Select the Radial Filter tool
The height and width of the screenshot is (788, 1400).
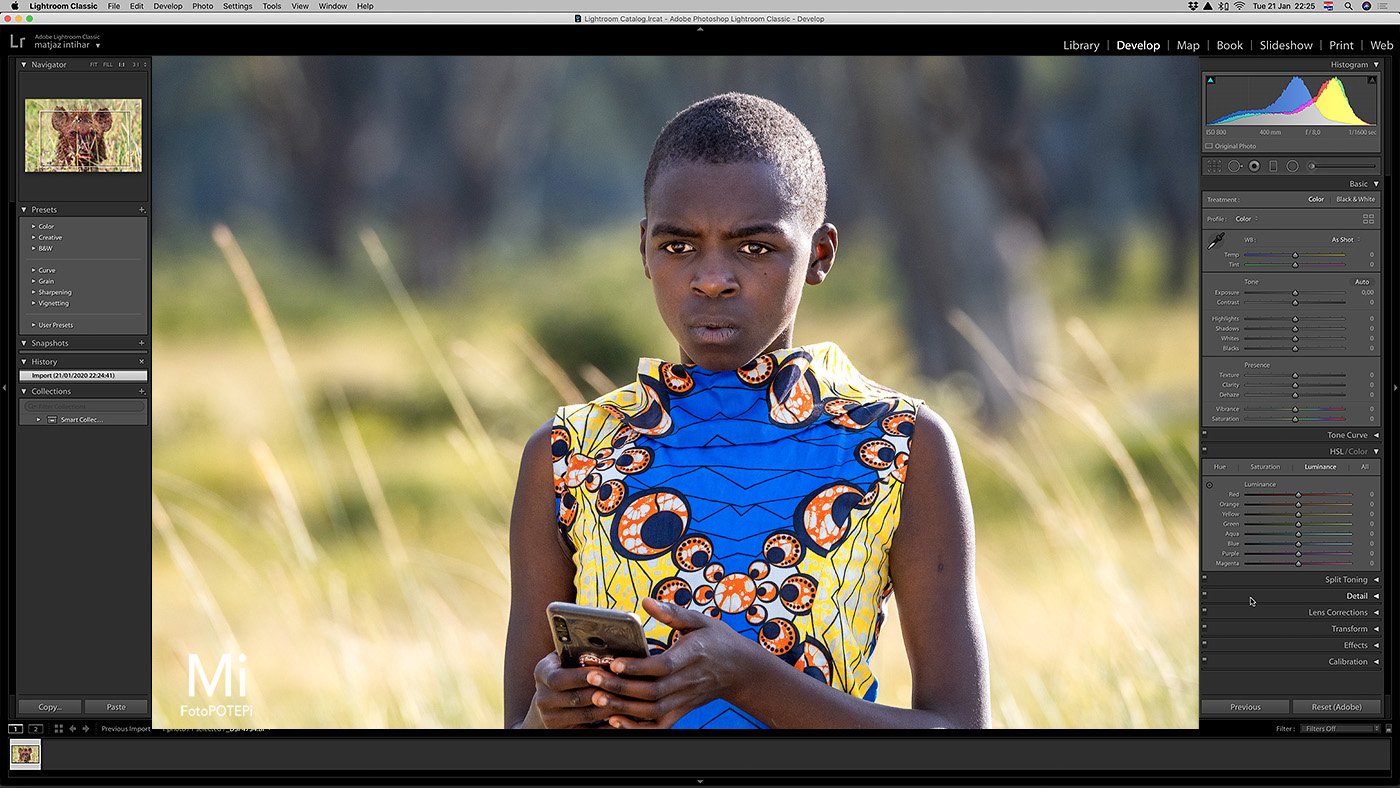(1292, 166)
